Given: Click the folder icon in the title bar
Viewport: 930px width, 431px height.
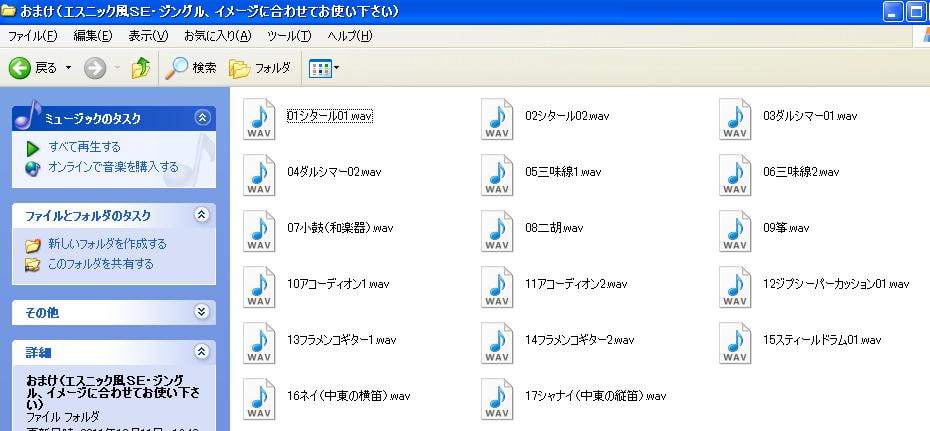Looking at the screenshot, I should (x=8, y=11).
